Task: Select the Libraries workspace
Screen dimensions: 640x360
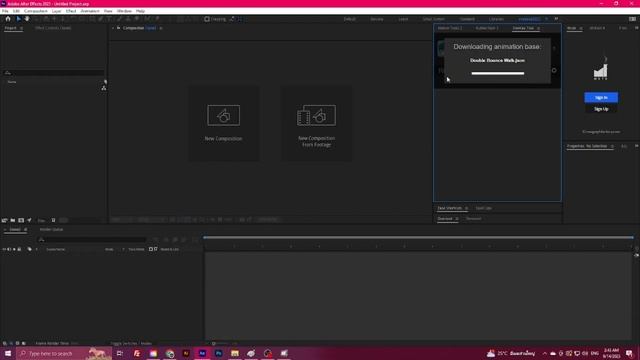Action: pos(496,19)
